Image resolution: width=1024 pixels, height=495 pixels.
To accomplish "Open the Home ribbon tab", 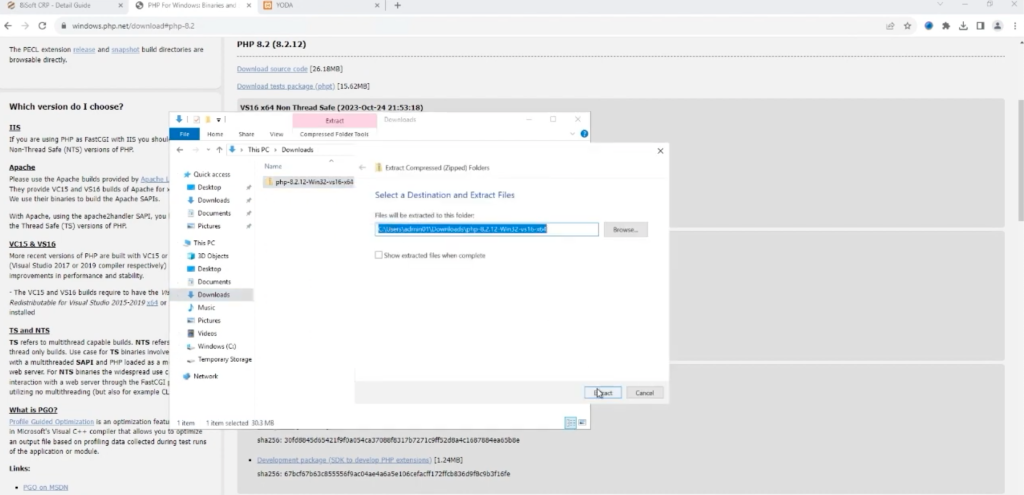I will point(215,134).
